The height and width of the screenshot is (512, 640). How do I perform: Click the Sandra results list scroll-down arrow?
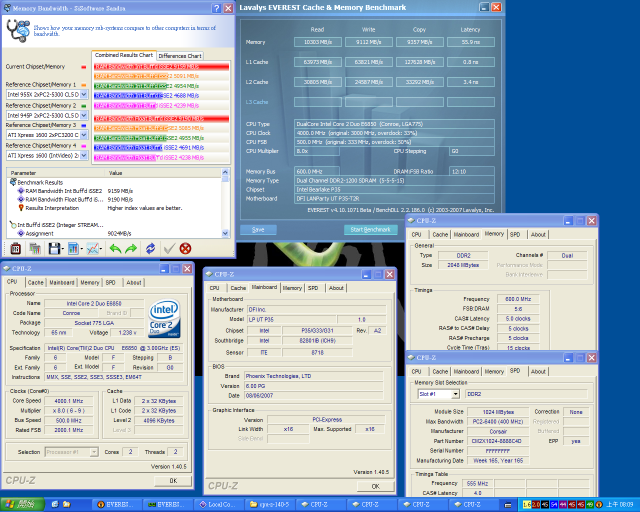[225, 234]
